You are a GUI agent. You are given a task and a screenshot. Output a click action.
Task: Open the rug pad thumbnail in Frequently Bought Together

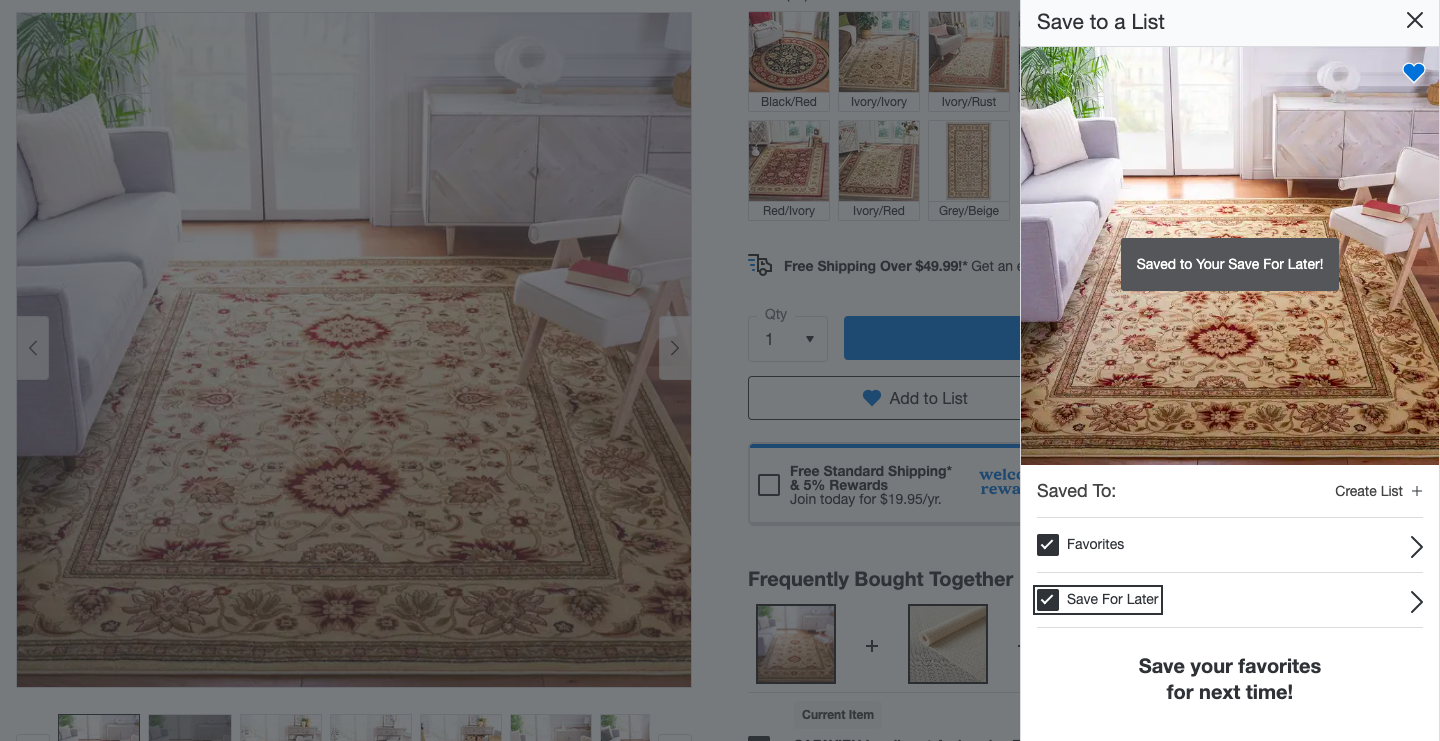[x=948, y=644]
